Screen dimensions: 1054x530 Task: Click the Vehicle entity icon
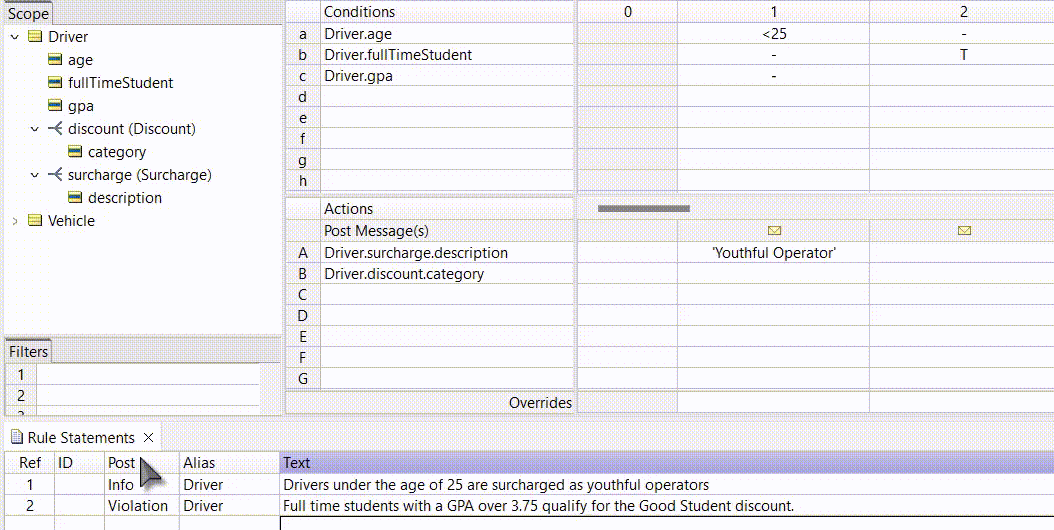[x=35, y=221]
